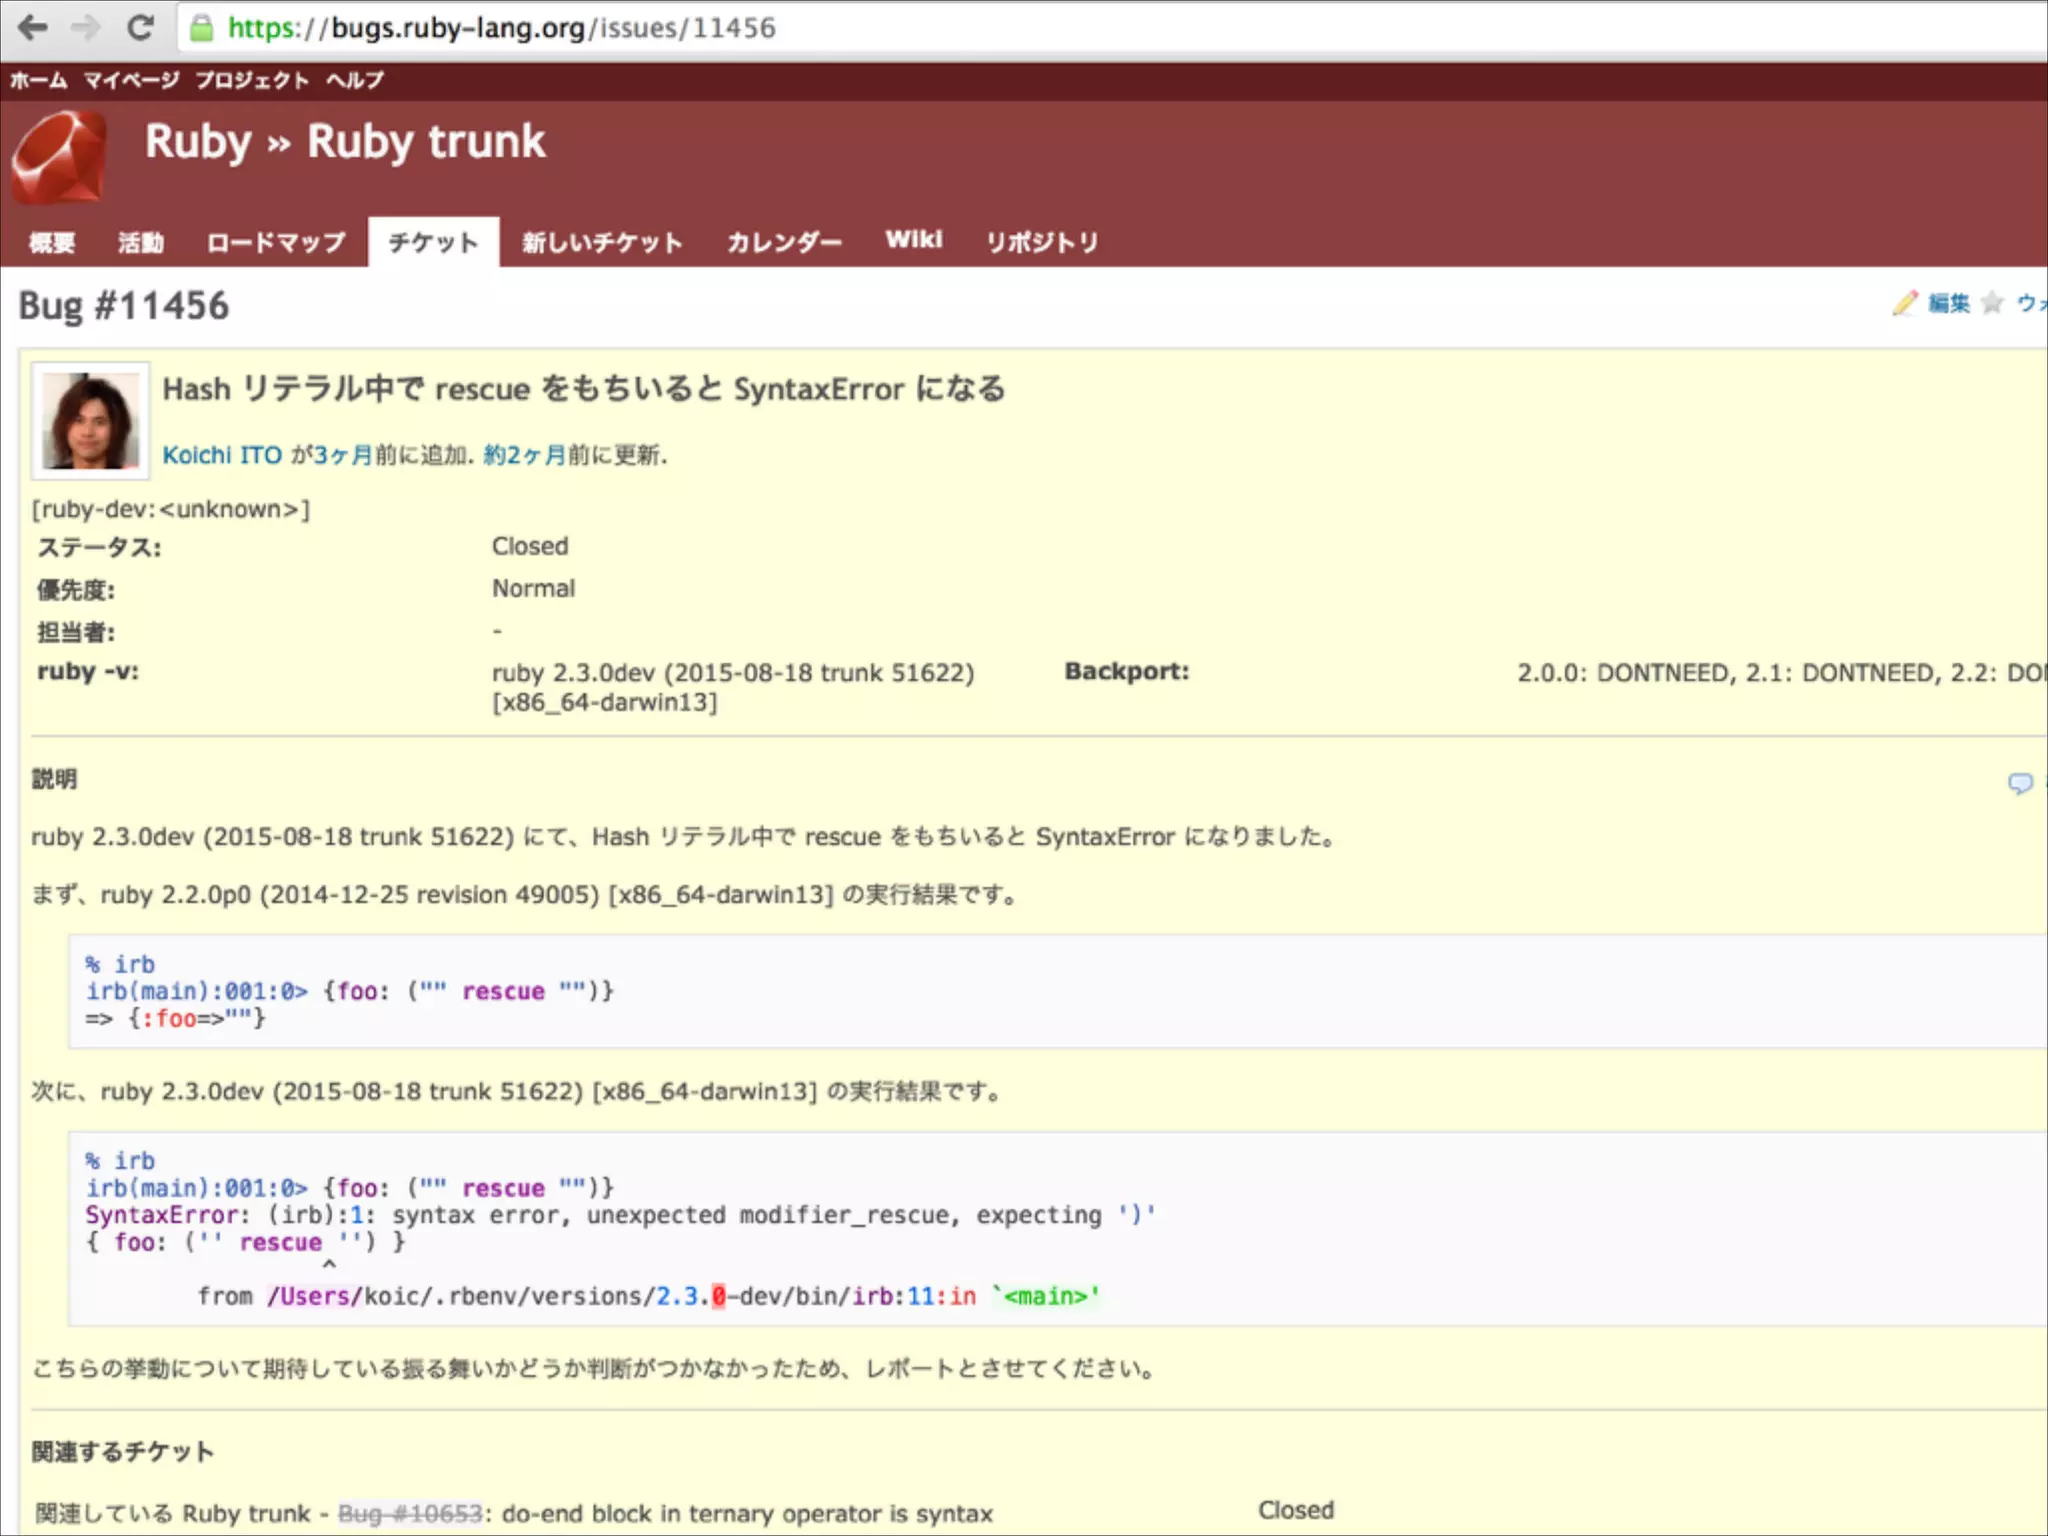Click the 3ヶ月 added time link
2048x1536 pixels.
tap(344, 455)
